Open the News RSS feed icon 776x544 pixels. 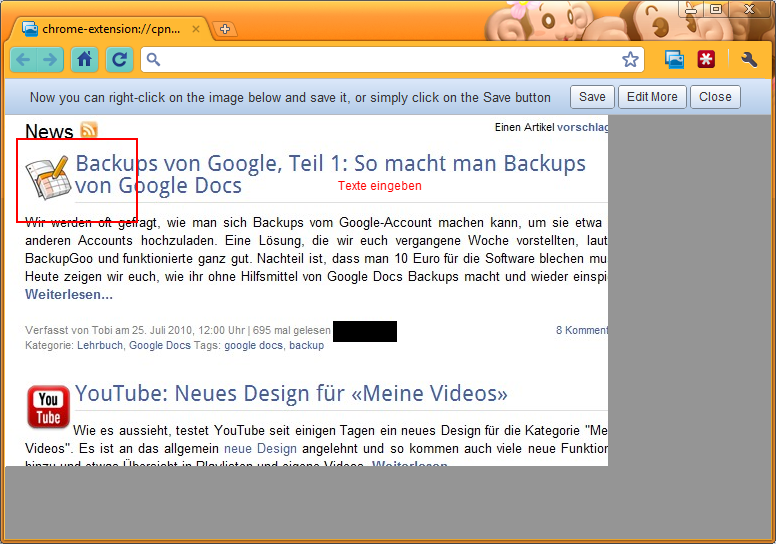pos(89,130)
